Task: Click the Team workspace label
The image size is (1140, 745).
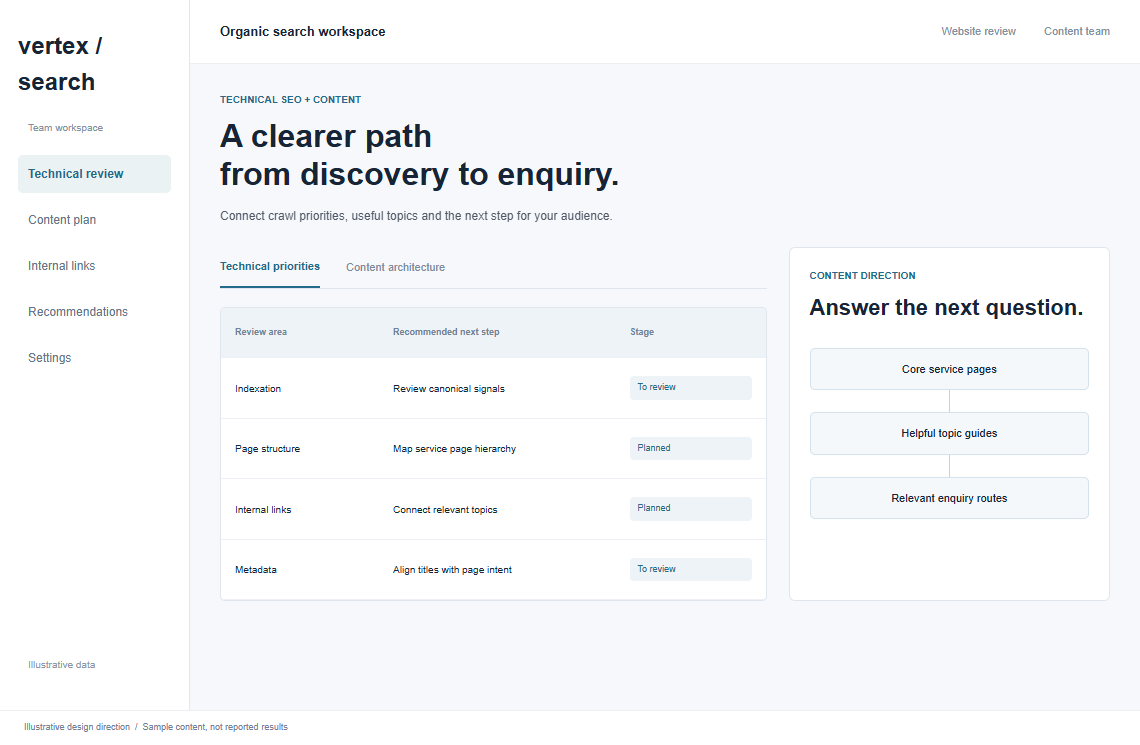Action: click(65, 128)
